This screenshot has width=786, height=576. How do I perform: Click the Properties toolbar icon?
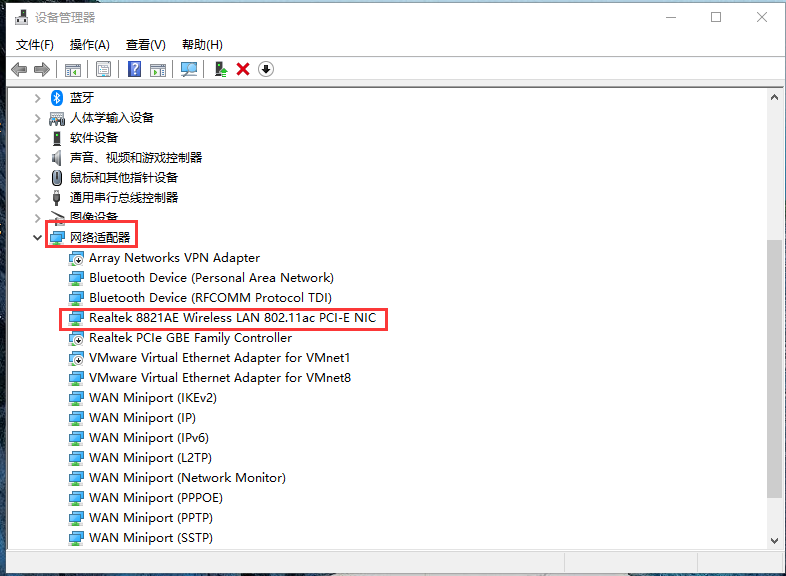103,69
